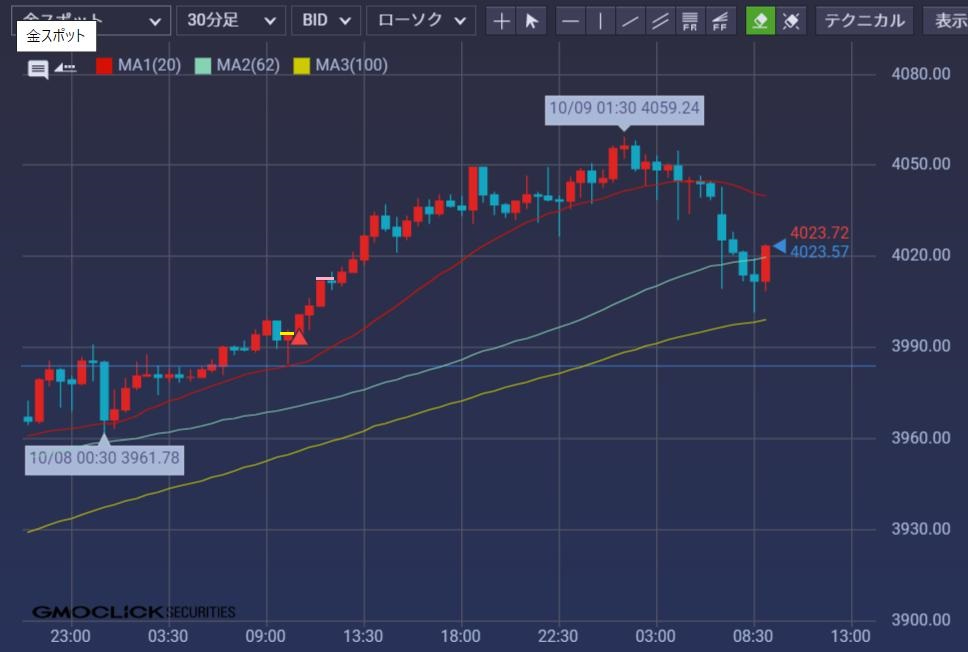Screen dimensions: 968x652
Task: Click the 08:30 time axis label
Action: (x=753, y=636)
